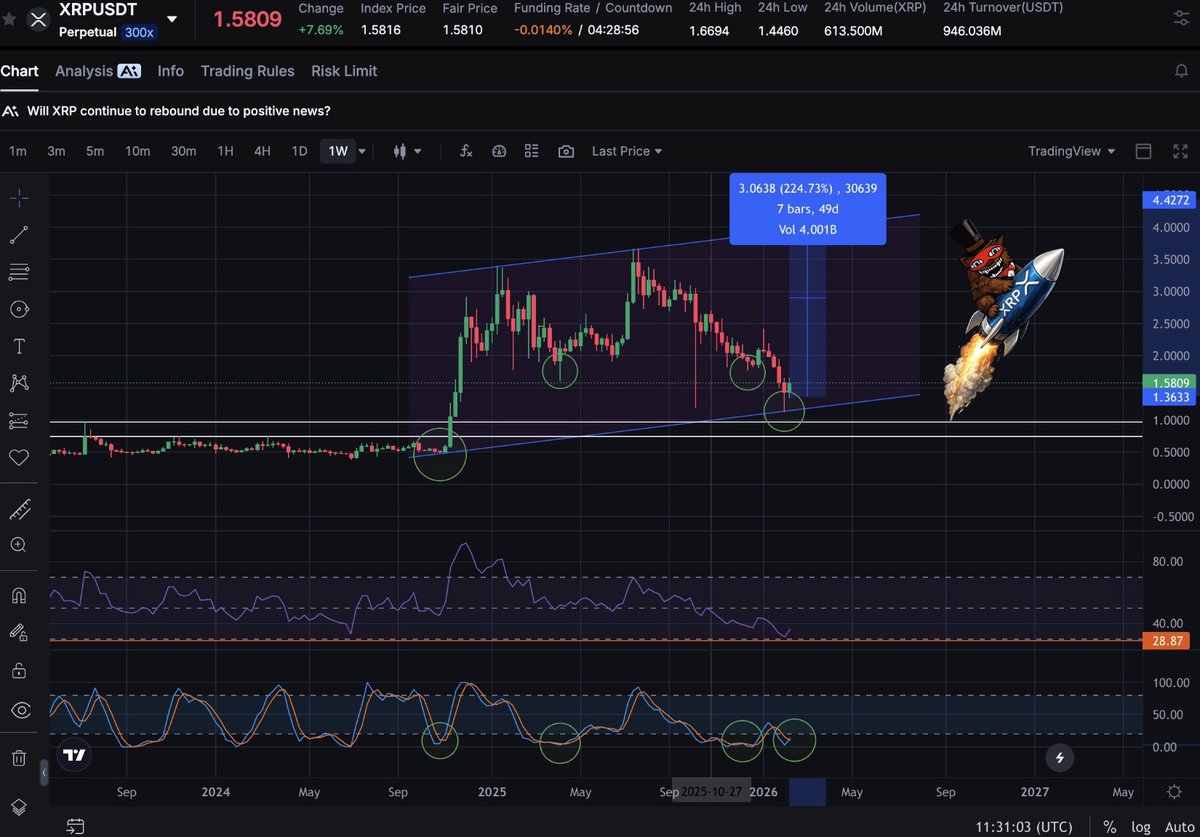Open the Trading Rules tab

[x=247, y=71]
